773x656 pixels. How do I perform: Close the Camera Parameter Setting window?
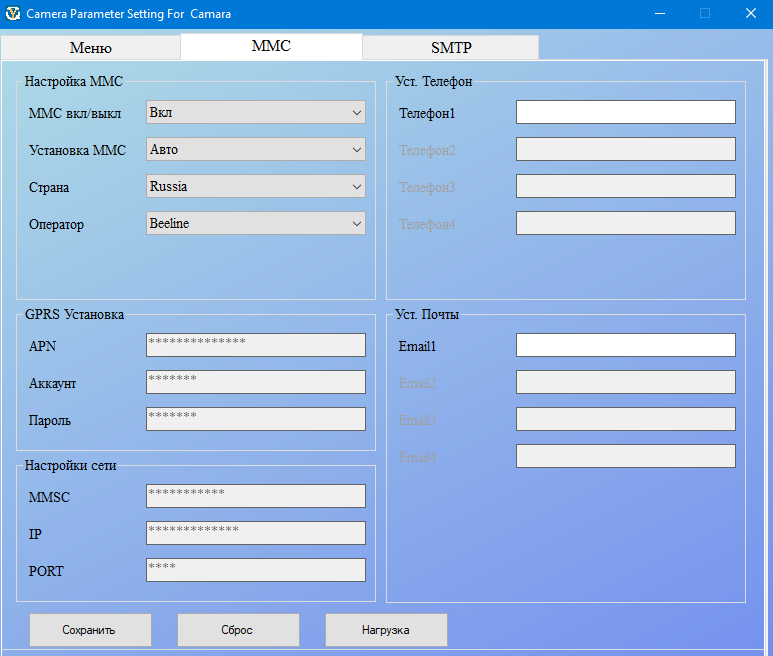[750, 14]
